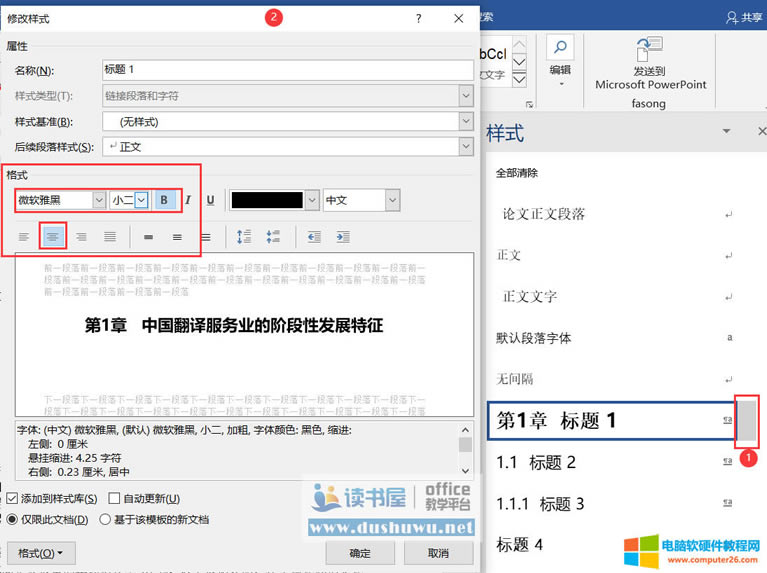Toggle the Italic (I) formatting button

(187, 200)
